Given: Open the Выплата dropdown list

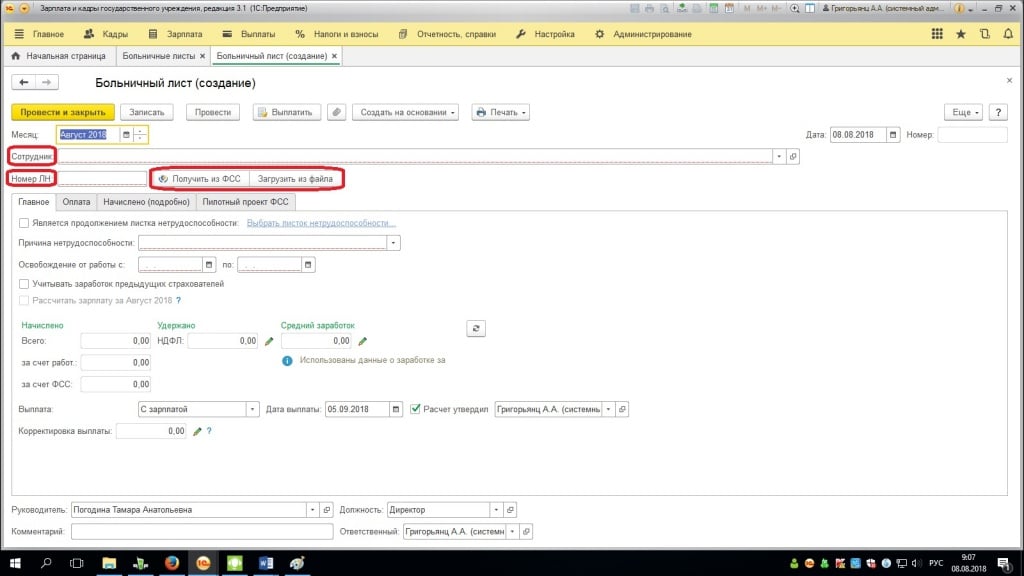Looking at the screenshot, I should [x=253, y=409].
